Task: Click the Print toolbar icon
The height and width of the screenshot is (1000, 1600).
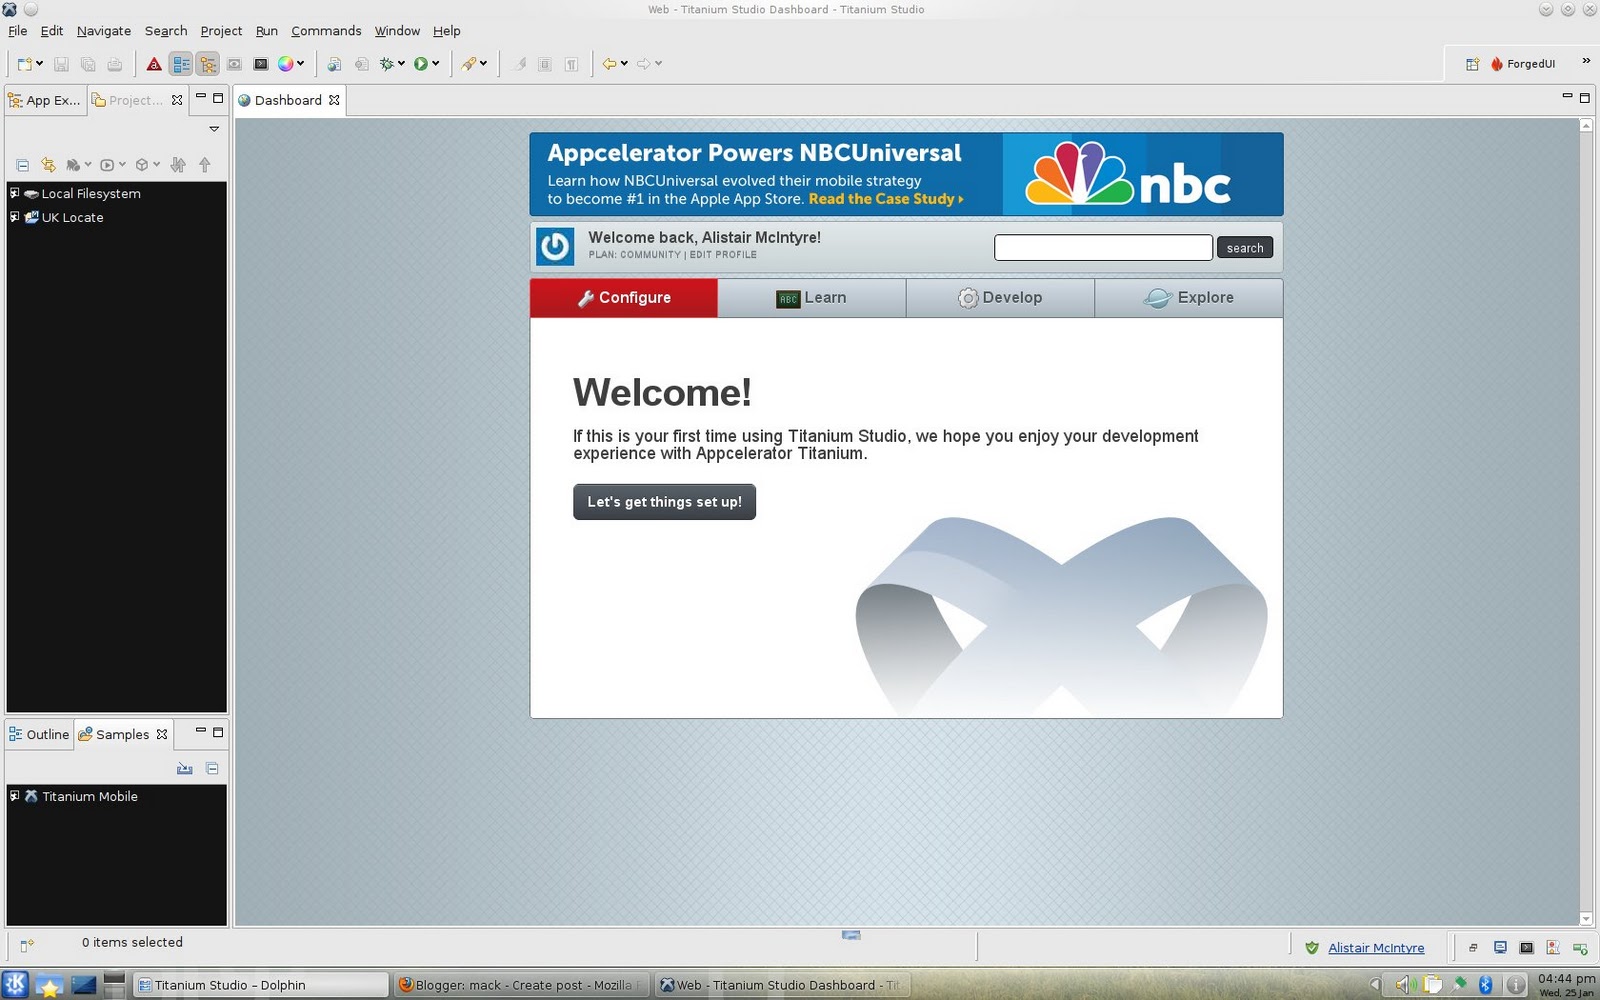Action: pyautogui.click(x=115, y=62)
